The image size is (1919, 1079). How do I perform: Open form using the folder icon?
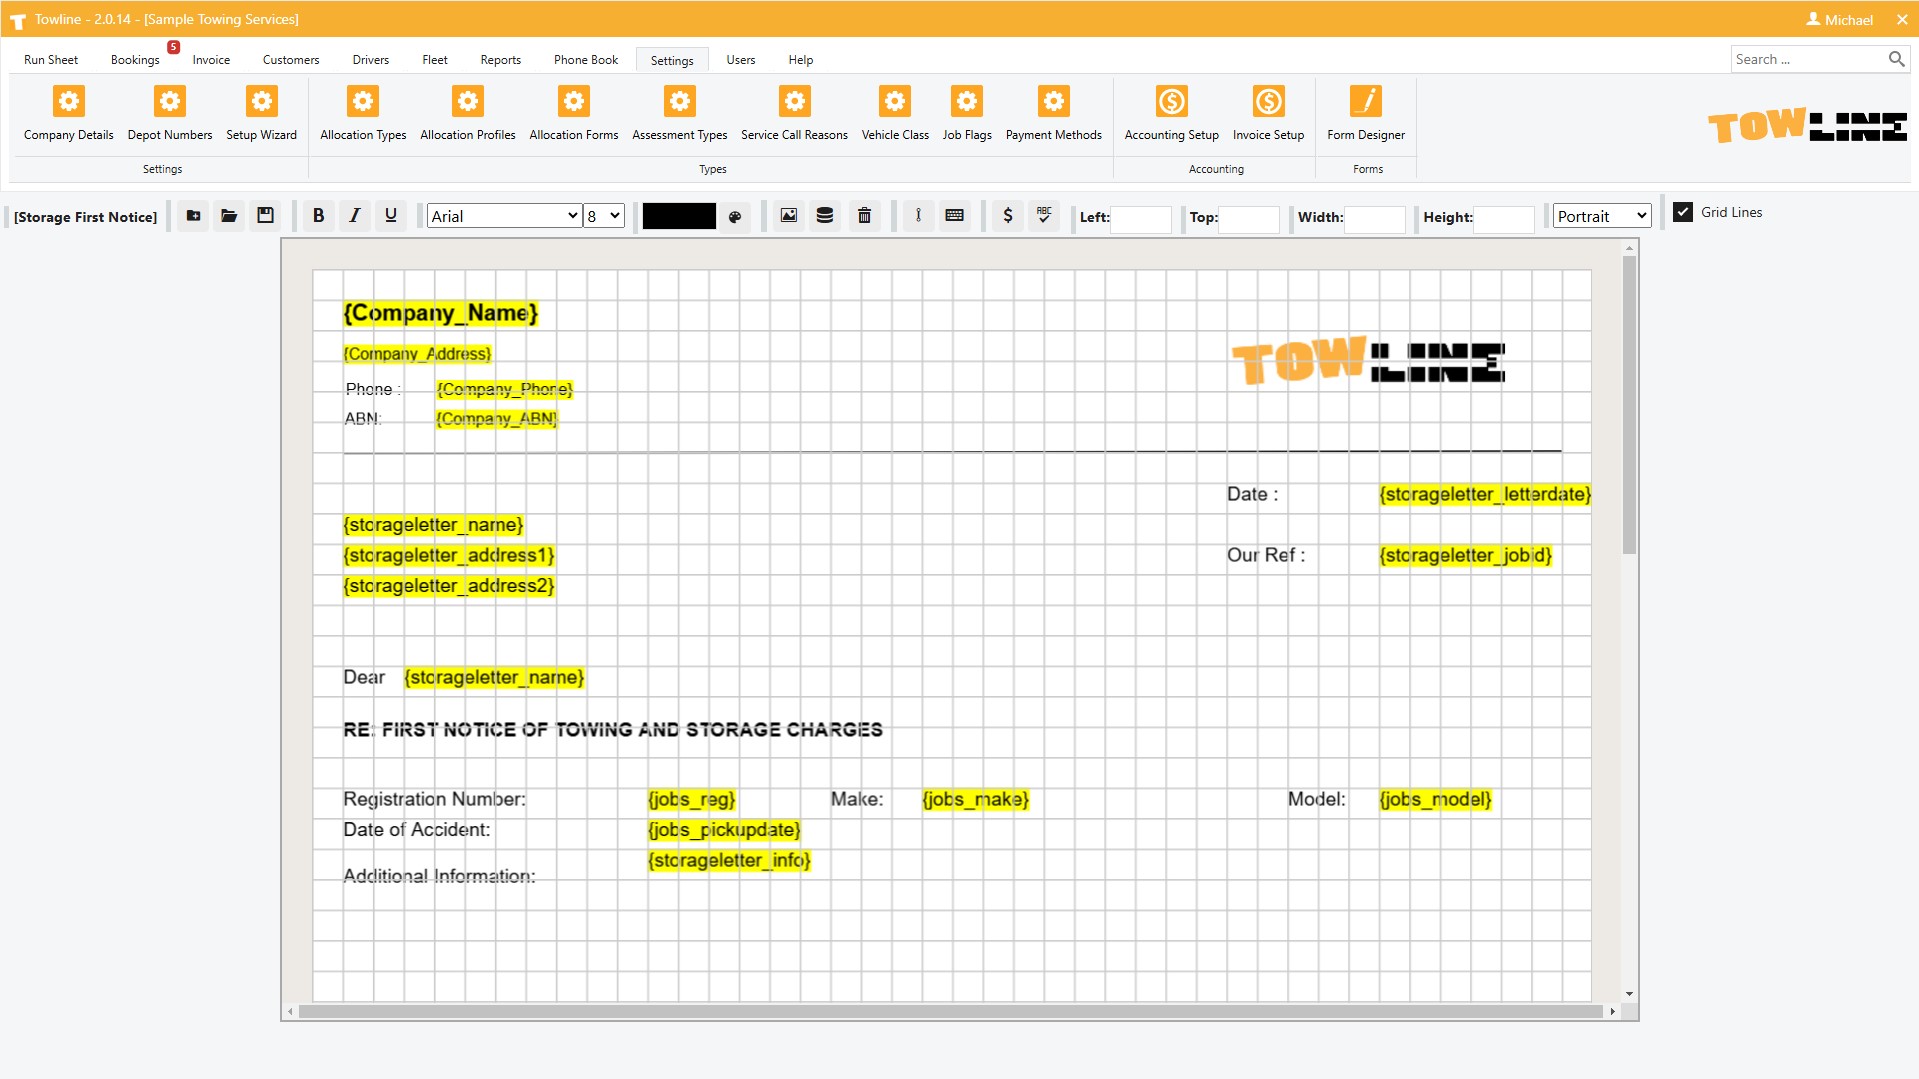tap(229, 216)
